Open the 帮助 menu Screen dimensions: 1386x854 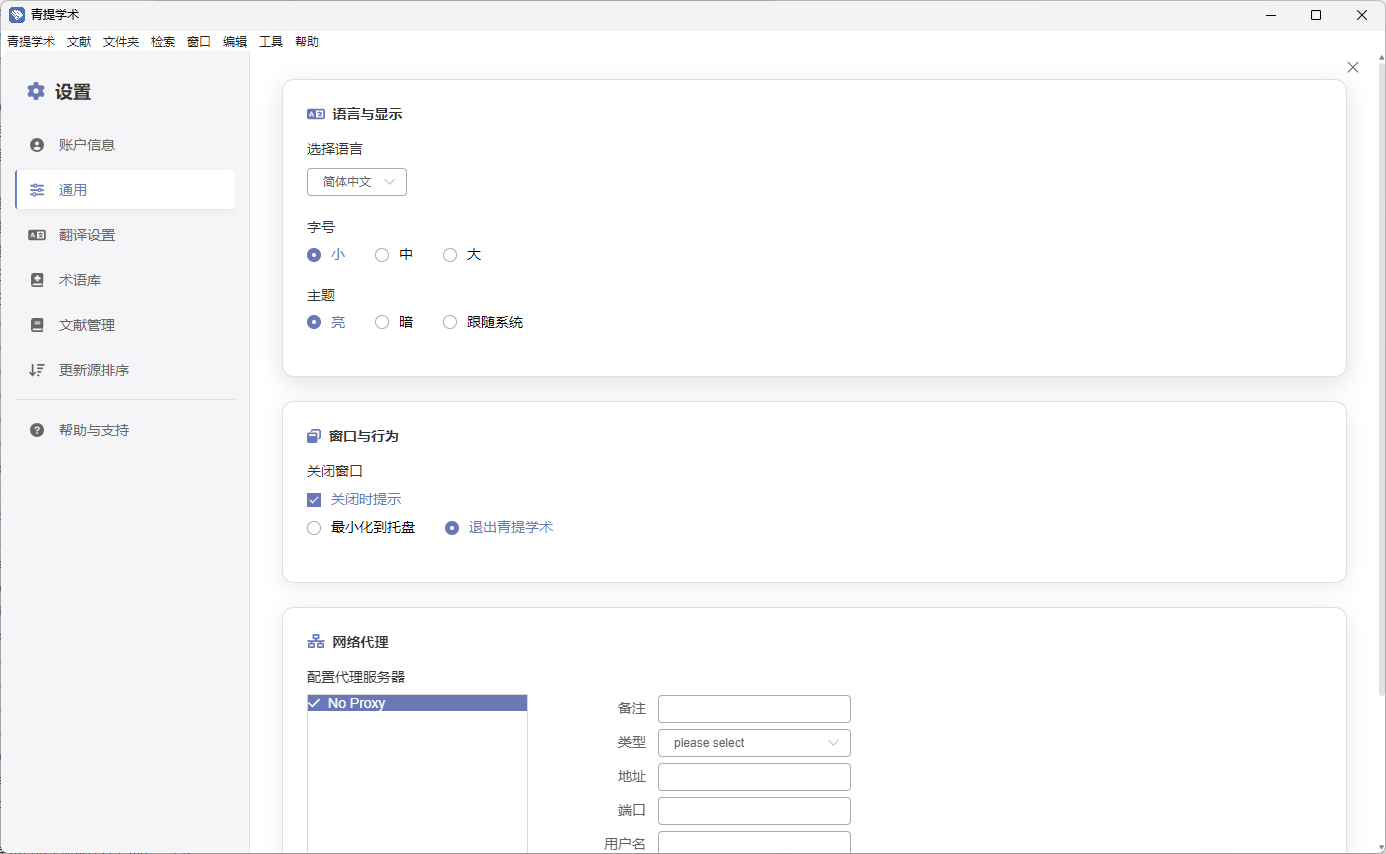(x=307, y=42)
